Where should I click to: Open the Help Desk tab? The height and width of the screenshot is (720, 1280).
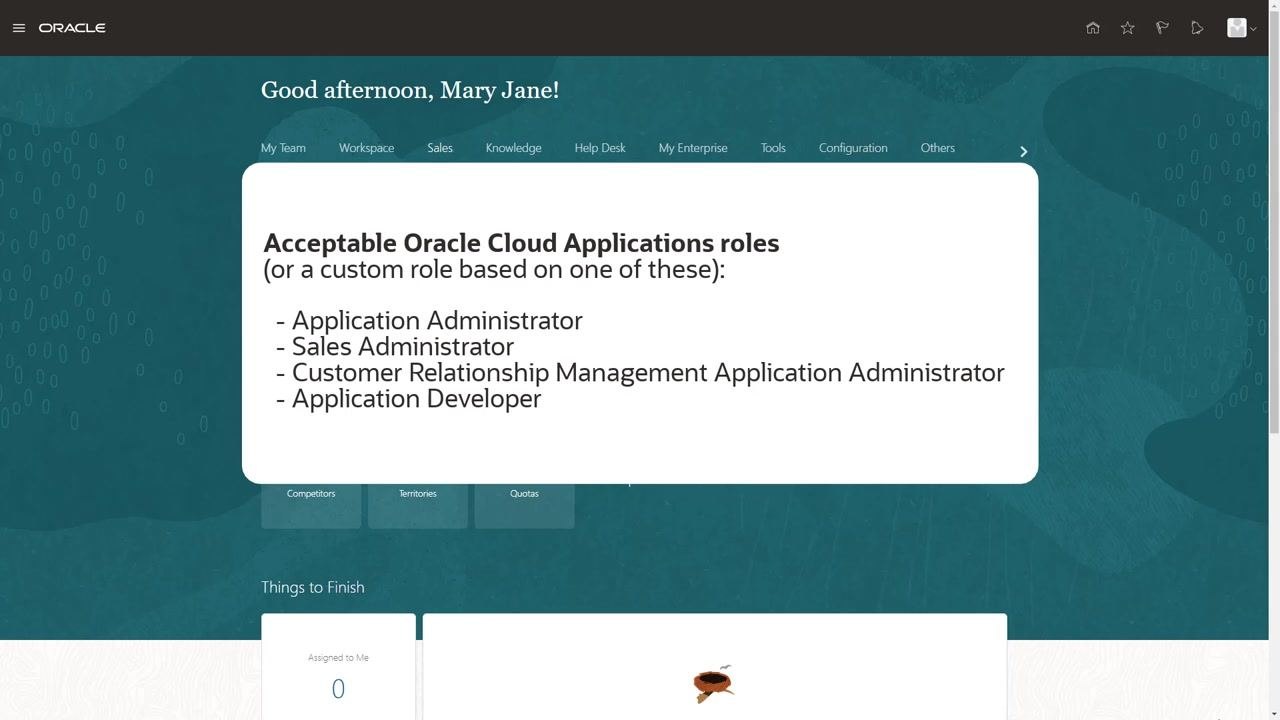(x=600, y=148)
